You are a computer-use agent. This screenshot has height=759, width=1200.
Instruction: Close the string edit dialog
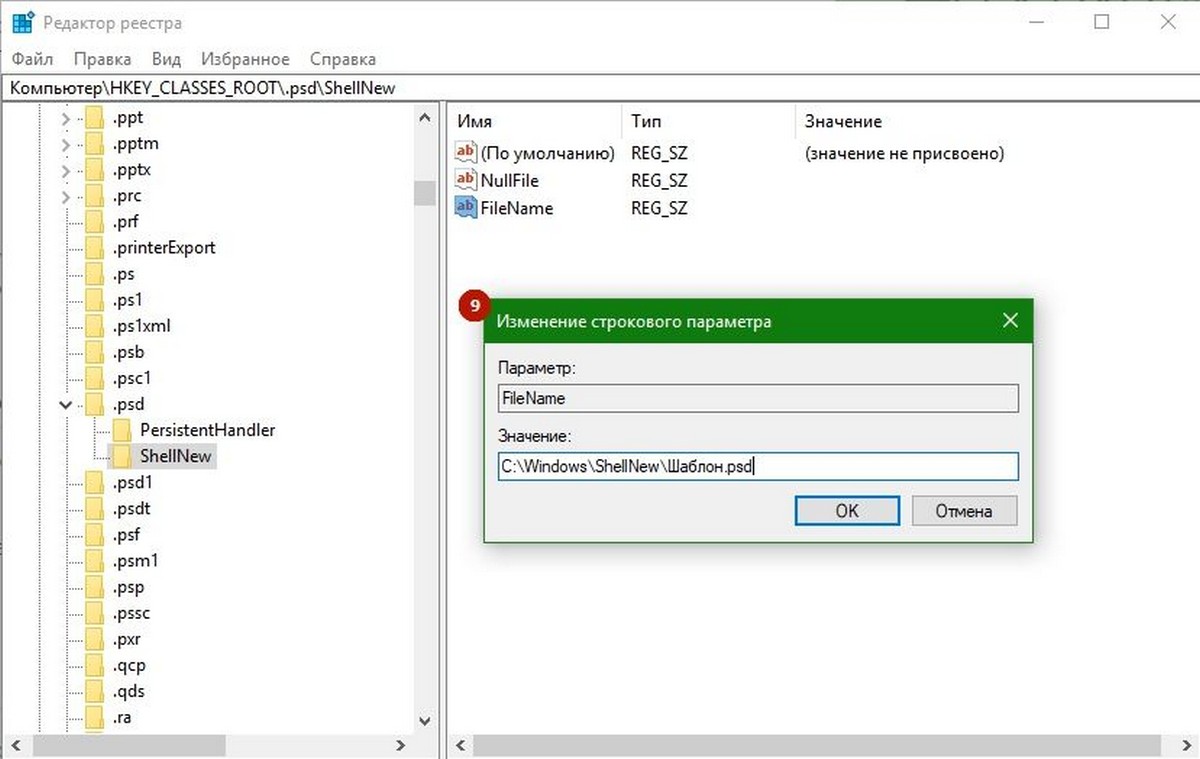point(1010,321)
